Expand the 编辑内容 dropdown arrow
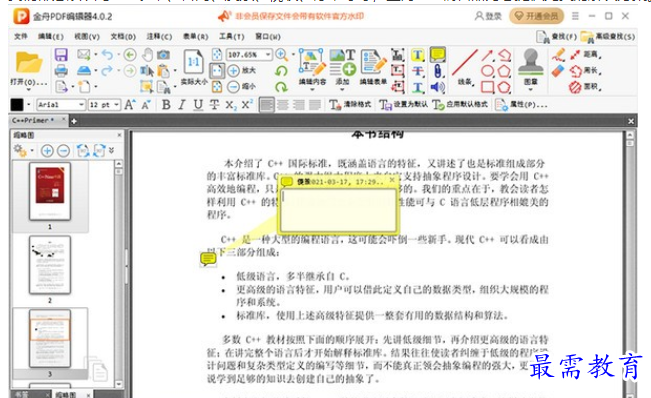 (312, 89)
